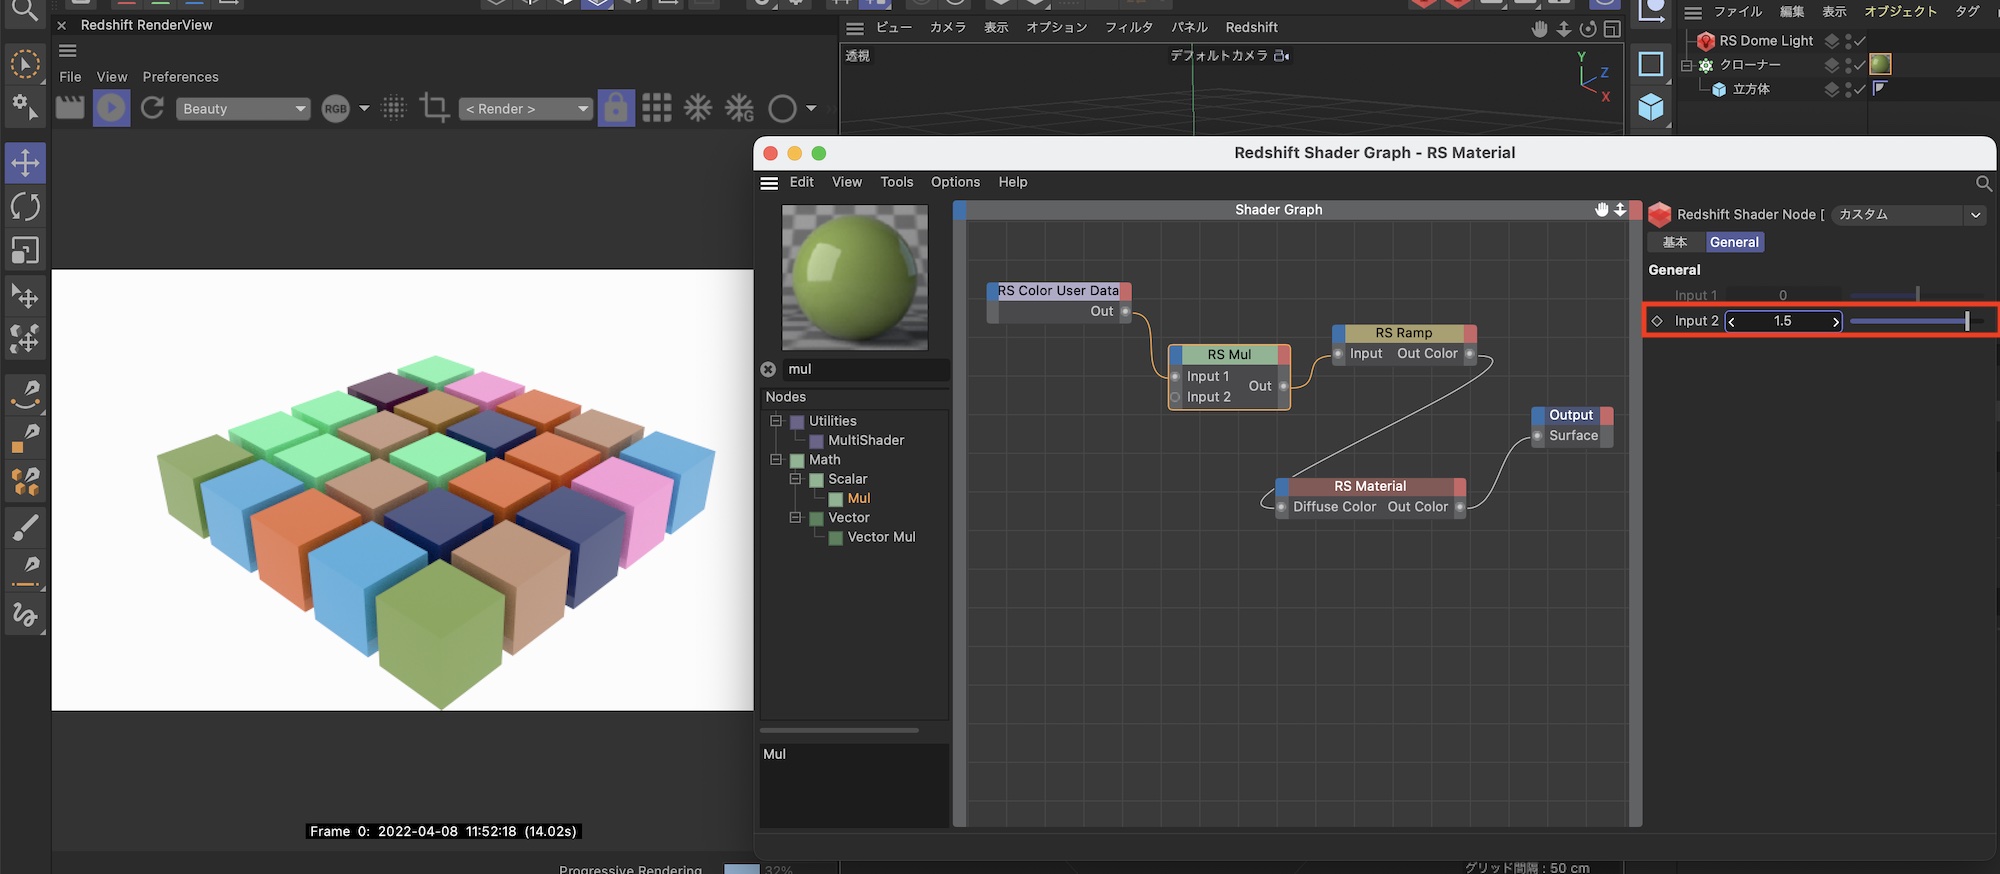
Task: Open the Tools menu in Shader Graph
Action: [896, 182]
